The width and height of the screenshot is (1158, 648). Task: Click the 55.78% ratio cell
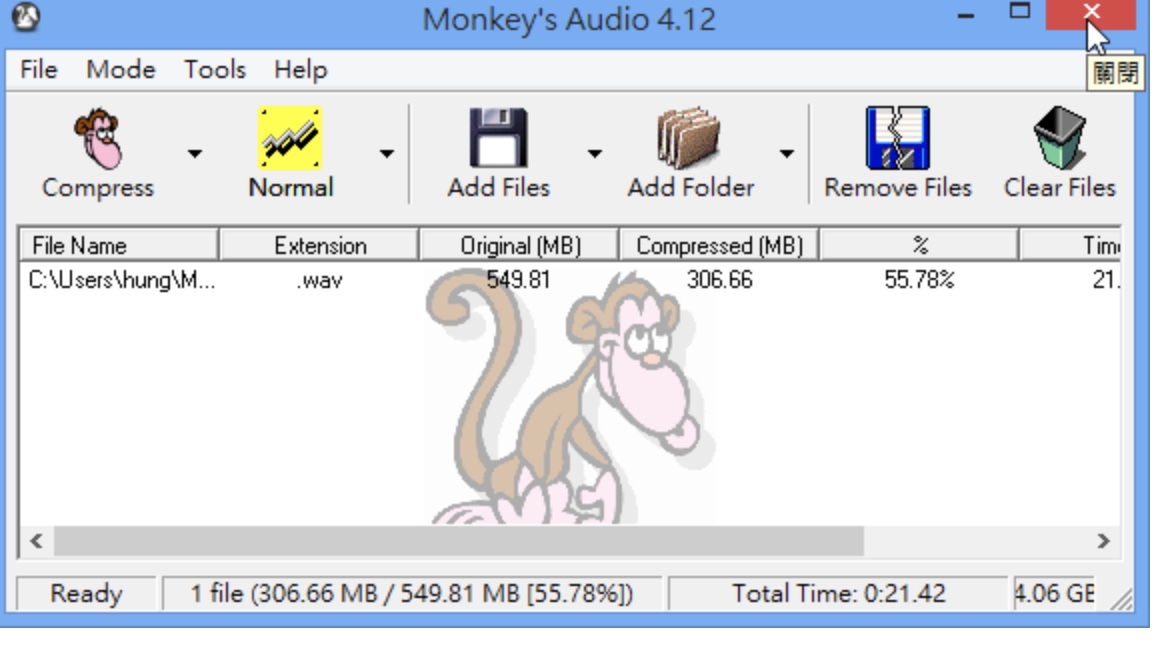tap(919, 280)
